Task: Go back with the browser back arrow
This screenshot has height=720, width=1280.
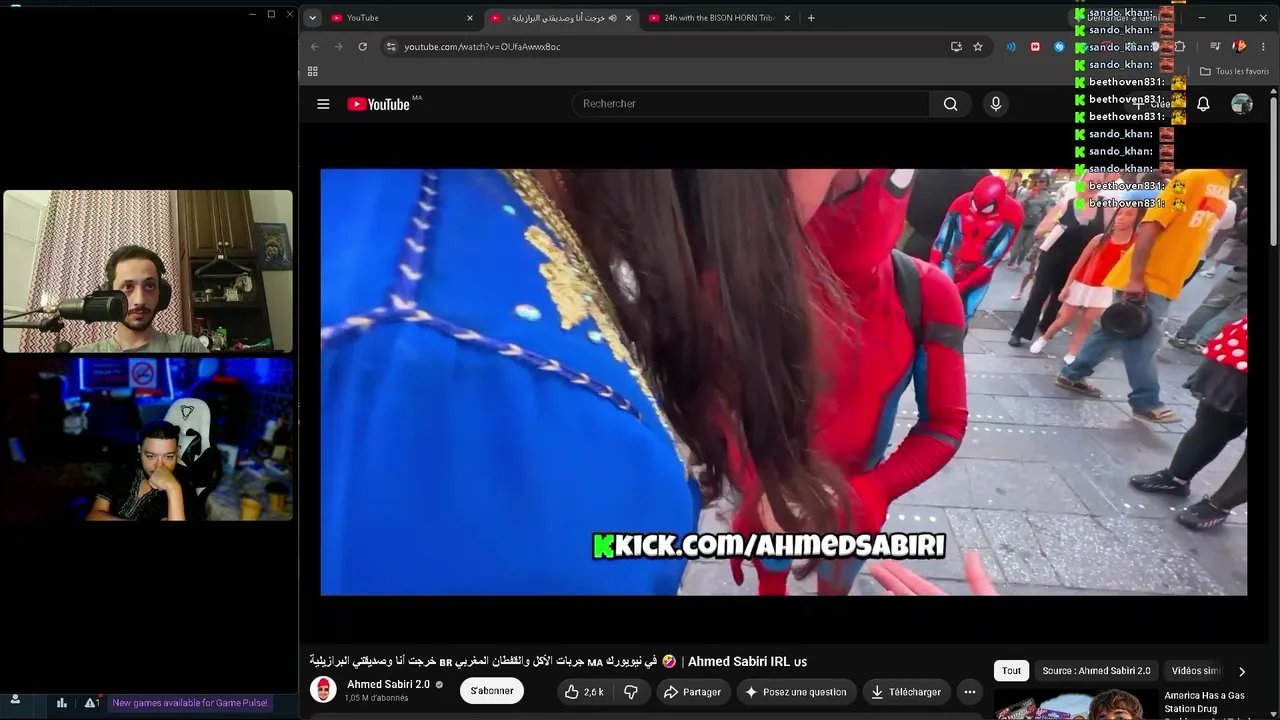Action: [315, 47]
